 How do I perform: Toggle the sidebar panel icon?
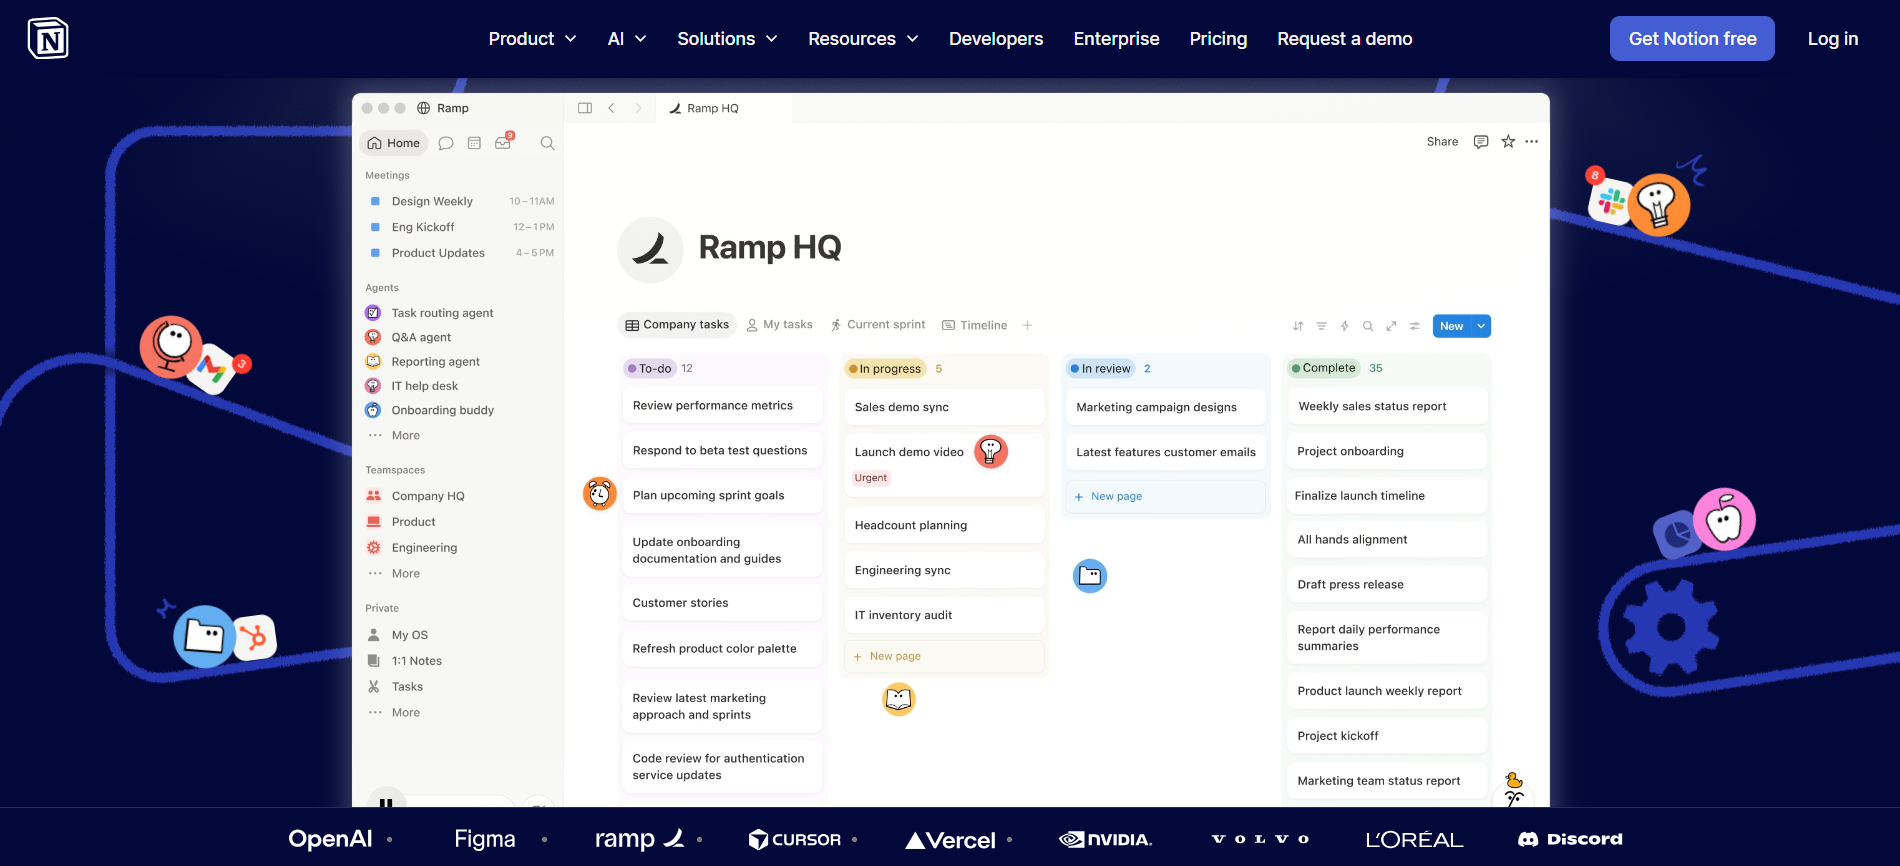pos(585,108)
